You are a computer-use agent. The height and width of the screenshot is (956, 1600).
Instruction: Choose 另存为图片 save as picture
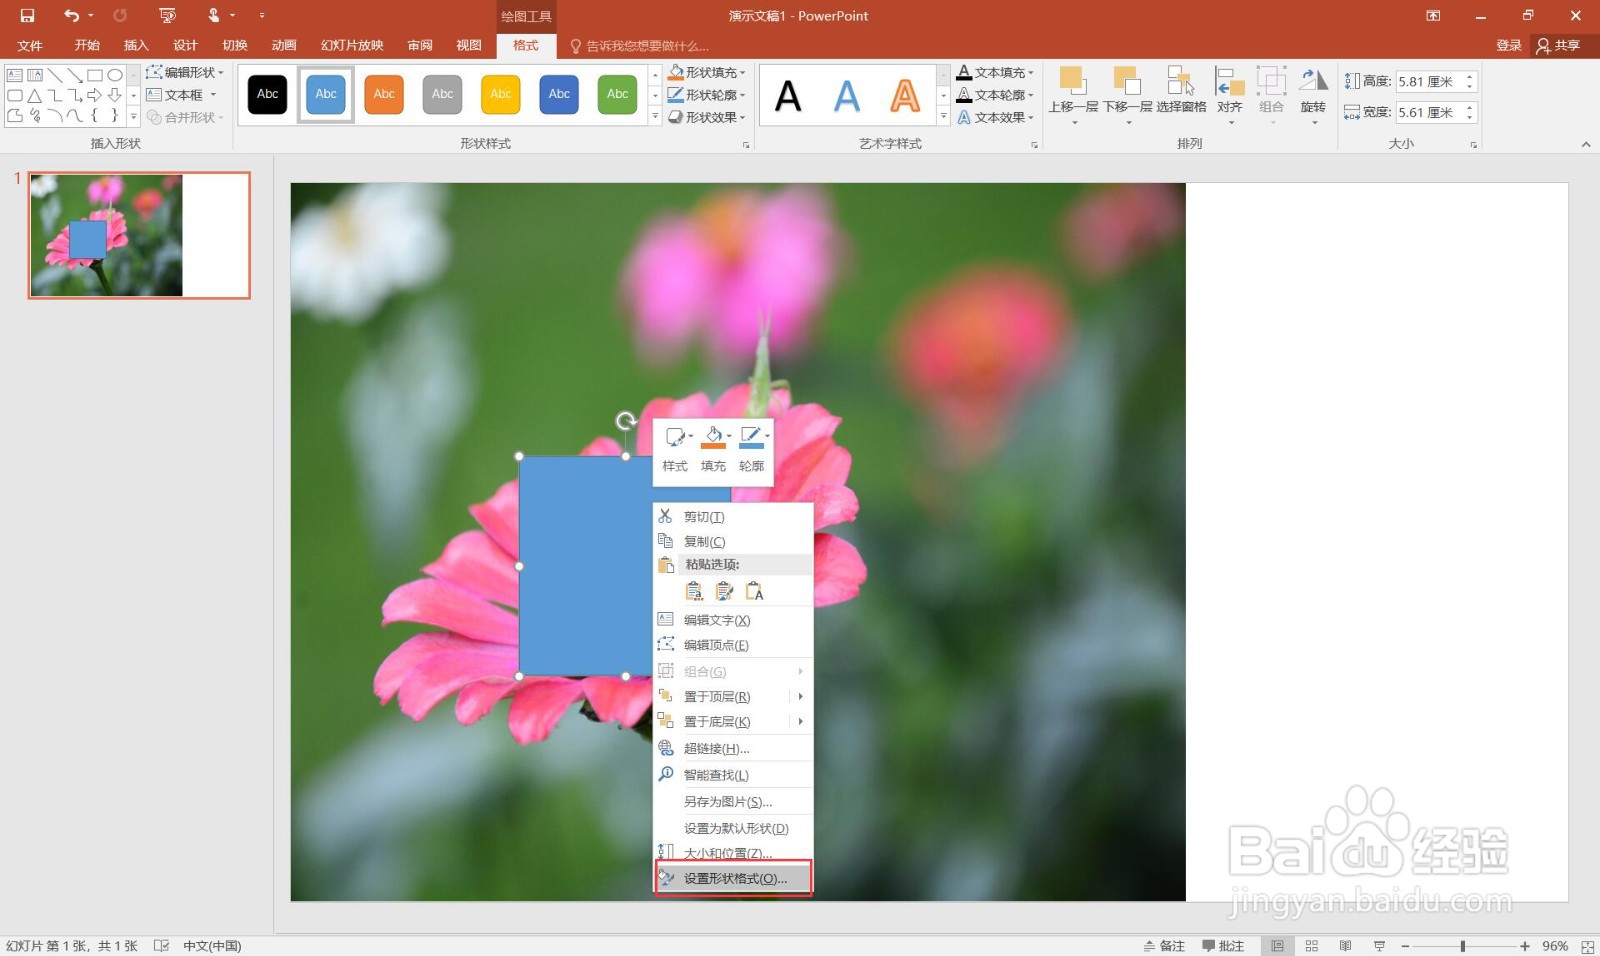[733, 801]
